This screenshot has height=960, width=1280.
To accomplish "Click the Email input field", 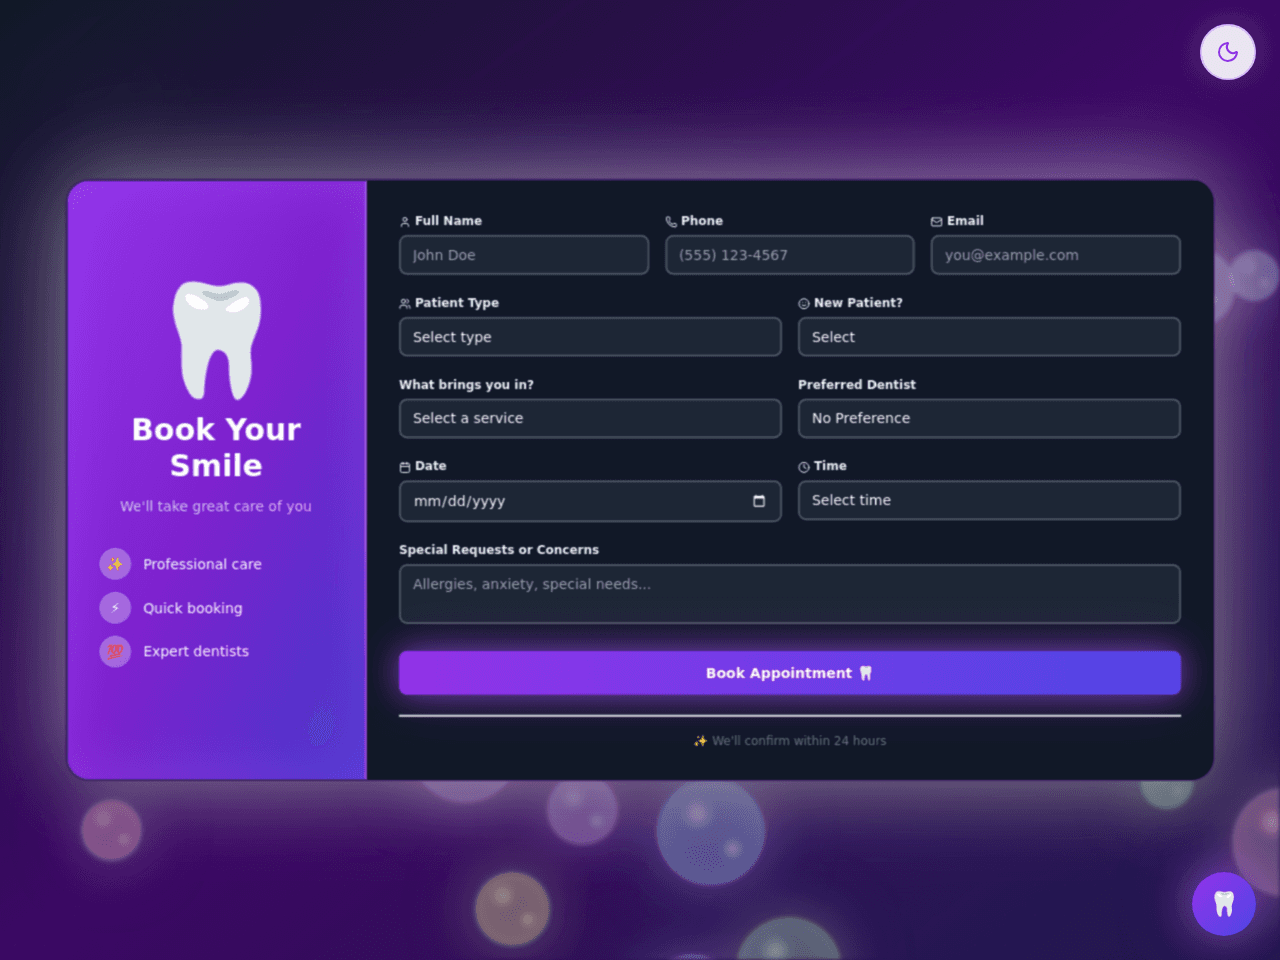I will [1056, 255].
